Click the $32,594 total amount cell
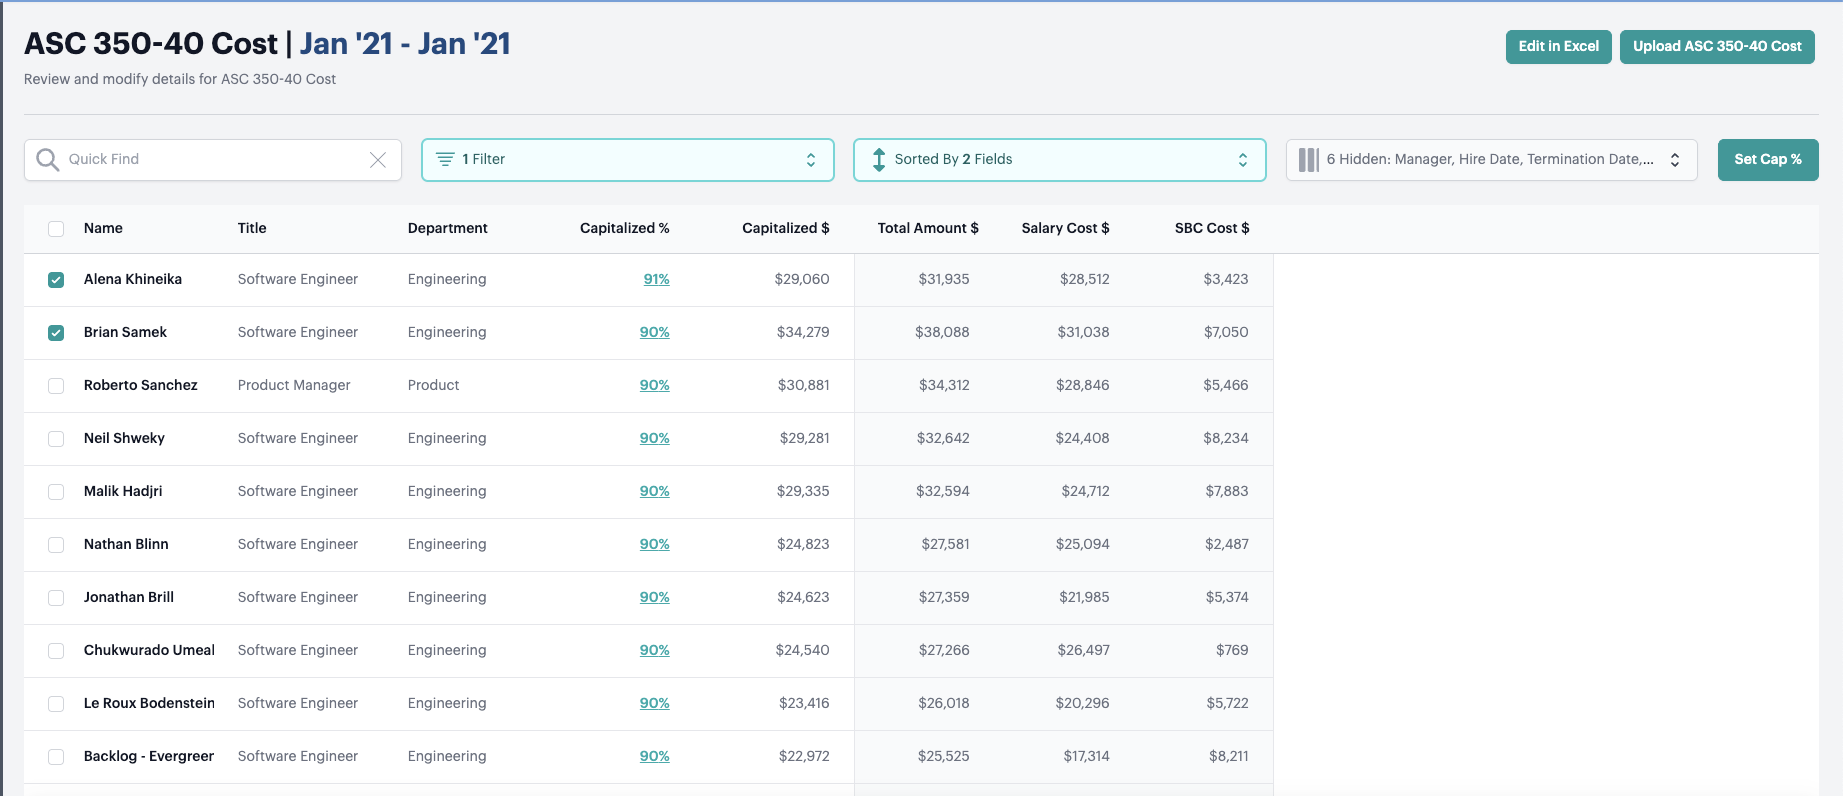Screen dimensions: 1843x796 pyautogui.click(x=943, y=491)
